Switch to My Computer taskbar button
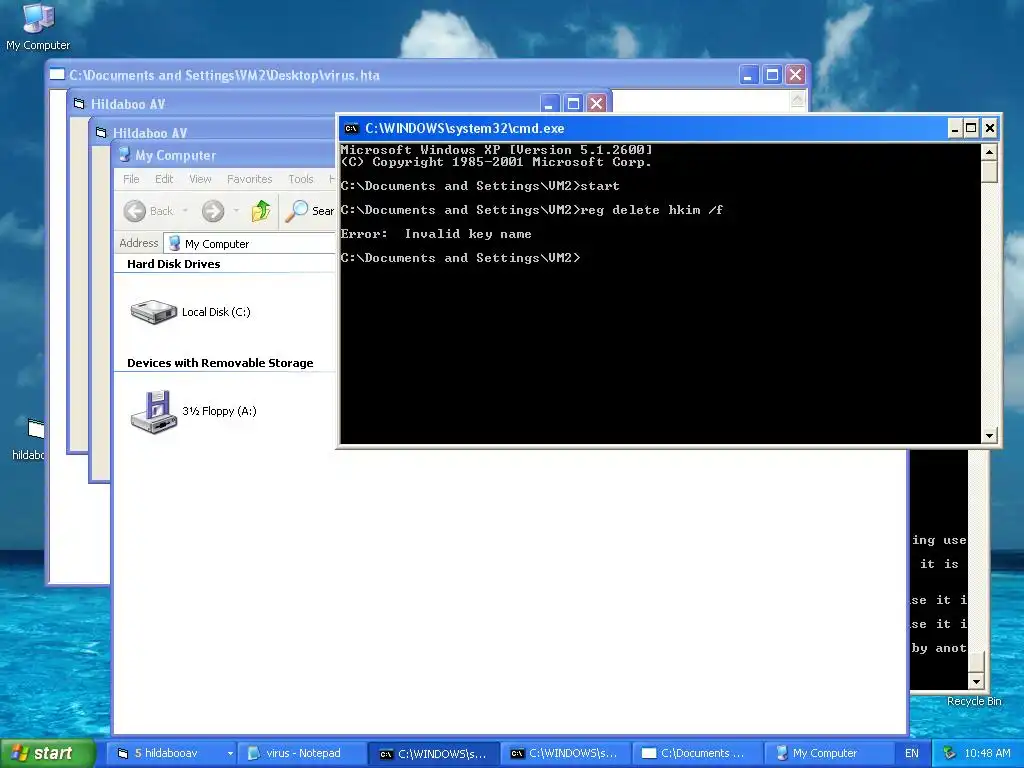 click(828, 754)
